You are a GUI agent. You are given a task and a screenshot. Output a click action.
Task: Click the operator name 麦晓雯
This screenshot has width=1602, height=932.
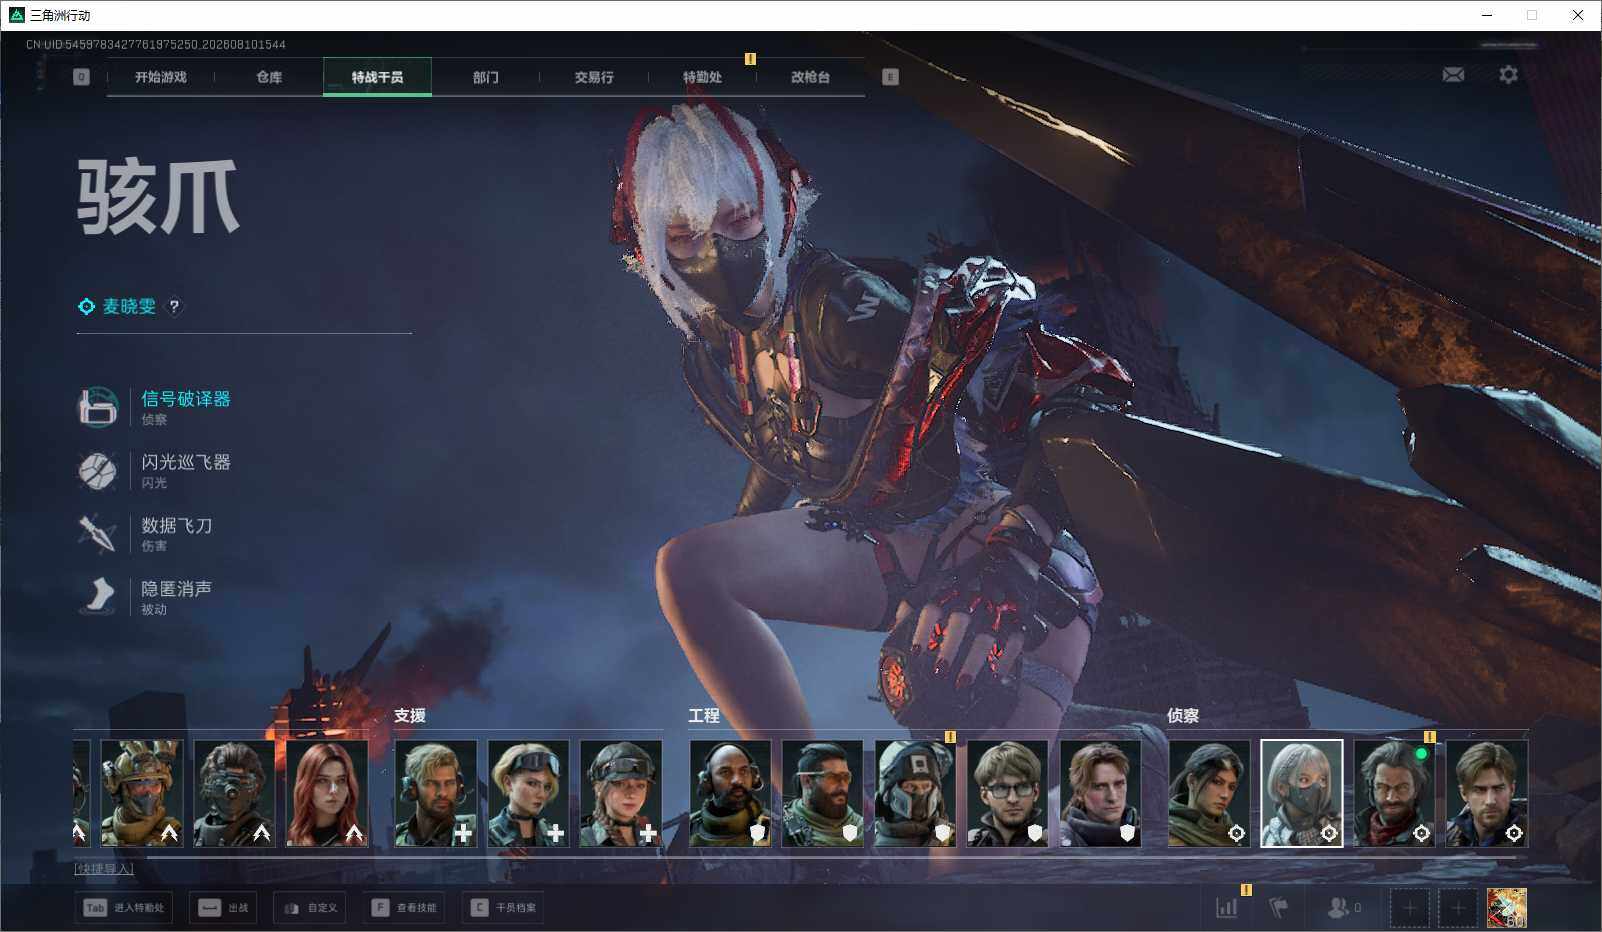tap(130, 307)
